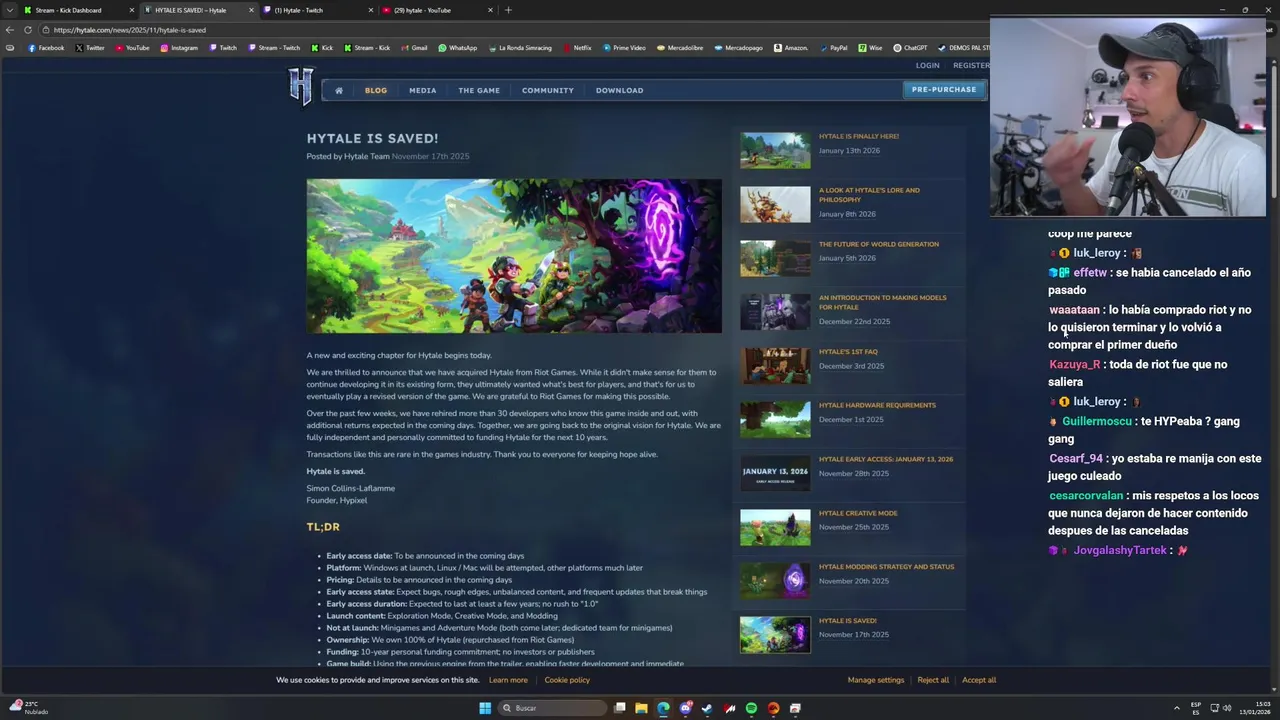
Task: Open the Twitch bookmark
Action: (x=223, y=48)
